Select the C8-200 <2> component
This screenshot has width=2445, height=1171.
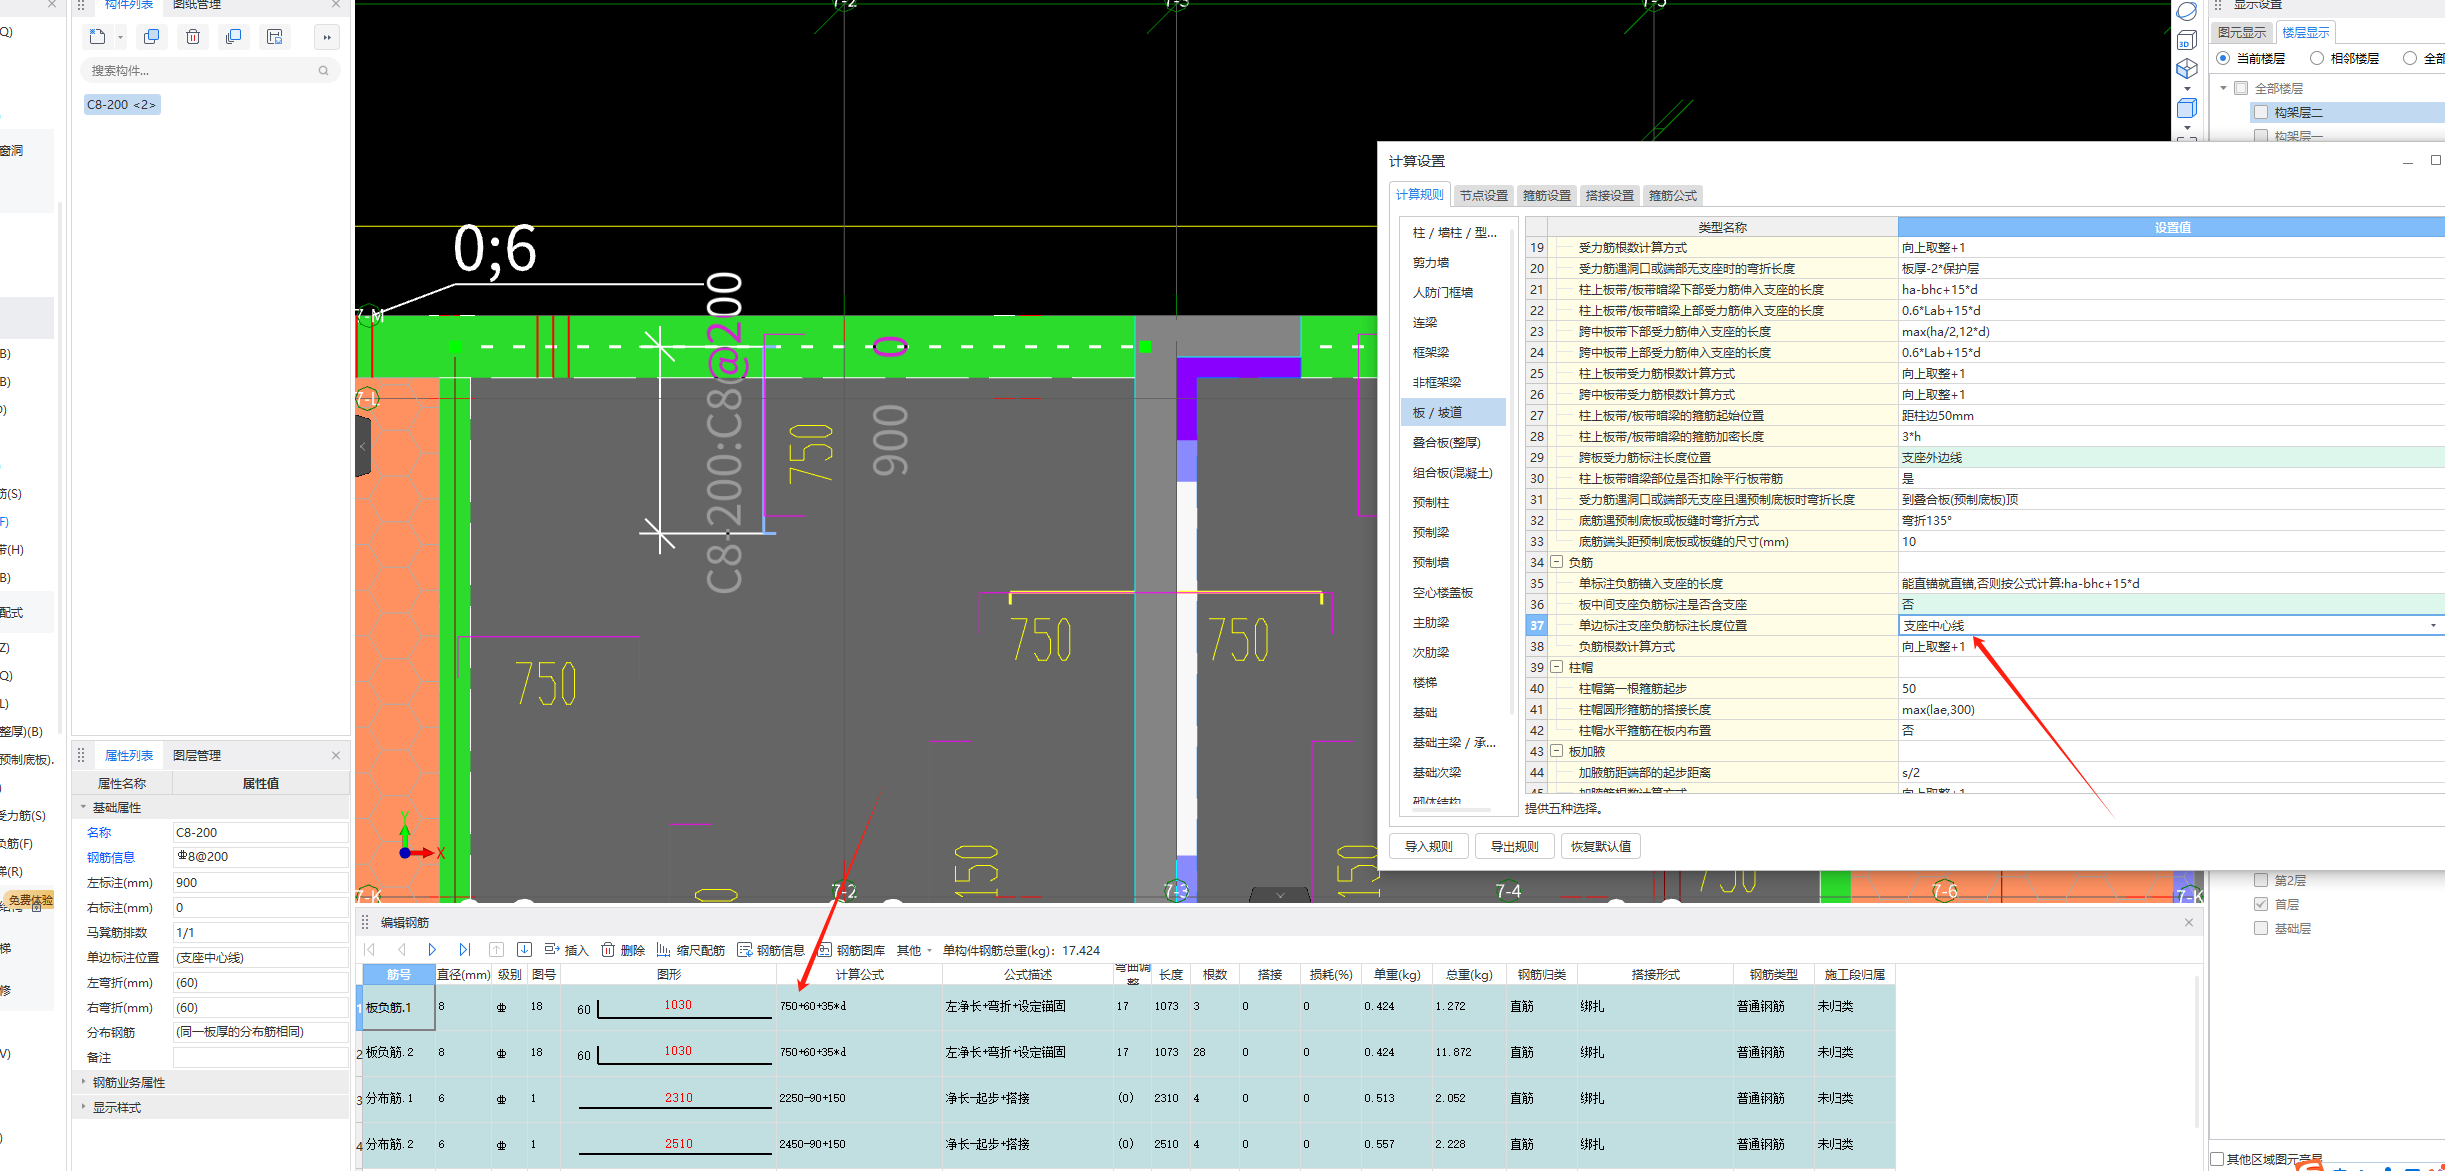pyautogui.click(x=121, y=104)
